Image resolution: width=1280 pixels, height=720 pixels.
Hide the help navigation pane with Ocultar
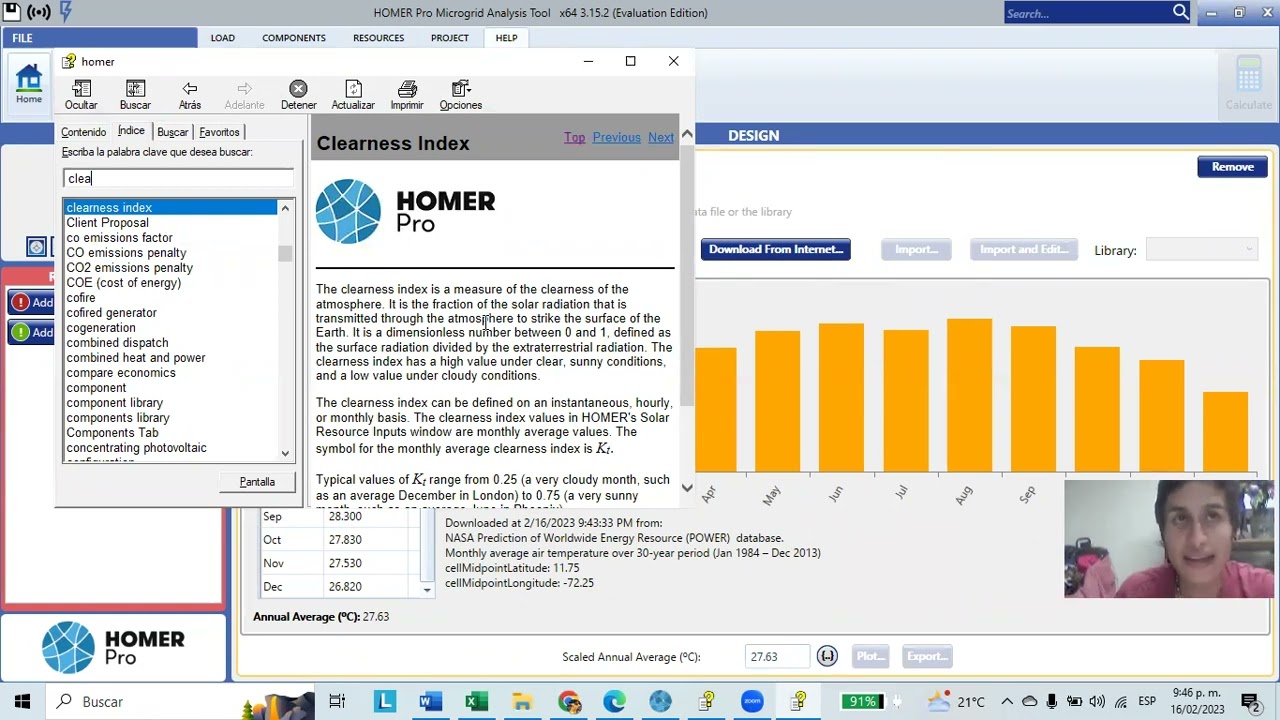81,95
